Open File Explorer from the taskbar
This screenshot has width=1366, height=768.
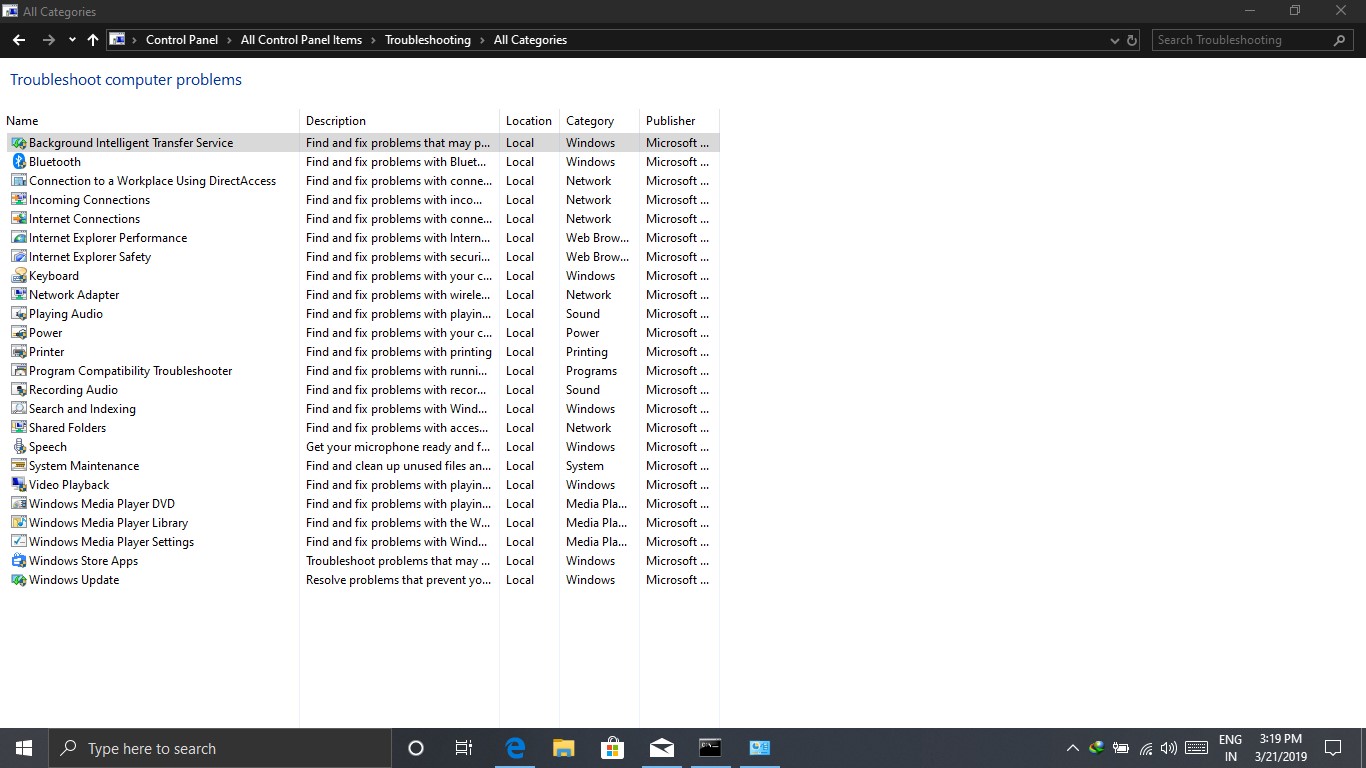coord(564,748)
